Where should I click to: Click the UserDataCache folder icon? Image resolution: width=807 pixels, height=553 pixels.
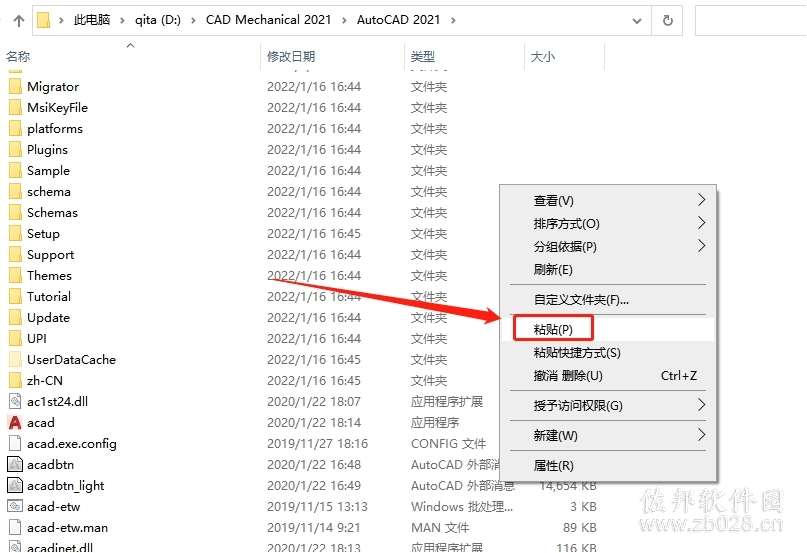(15, 360)
